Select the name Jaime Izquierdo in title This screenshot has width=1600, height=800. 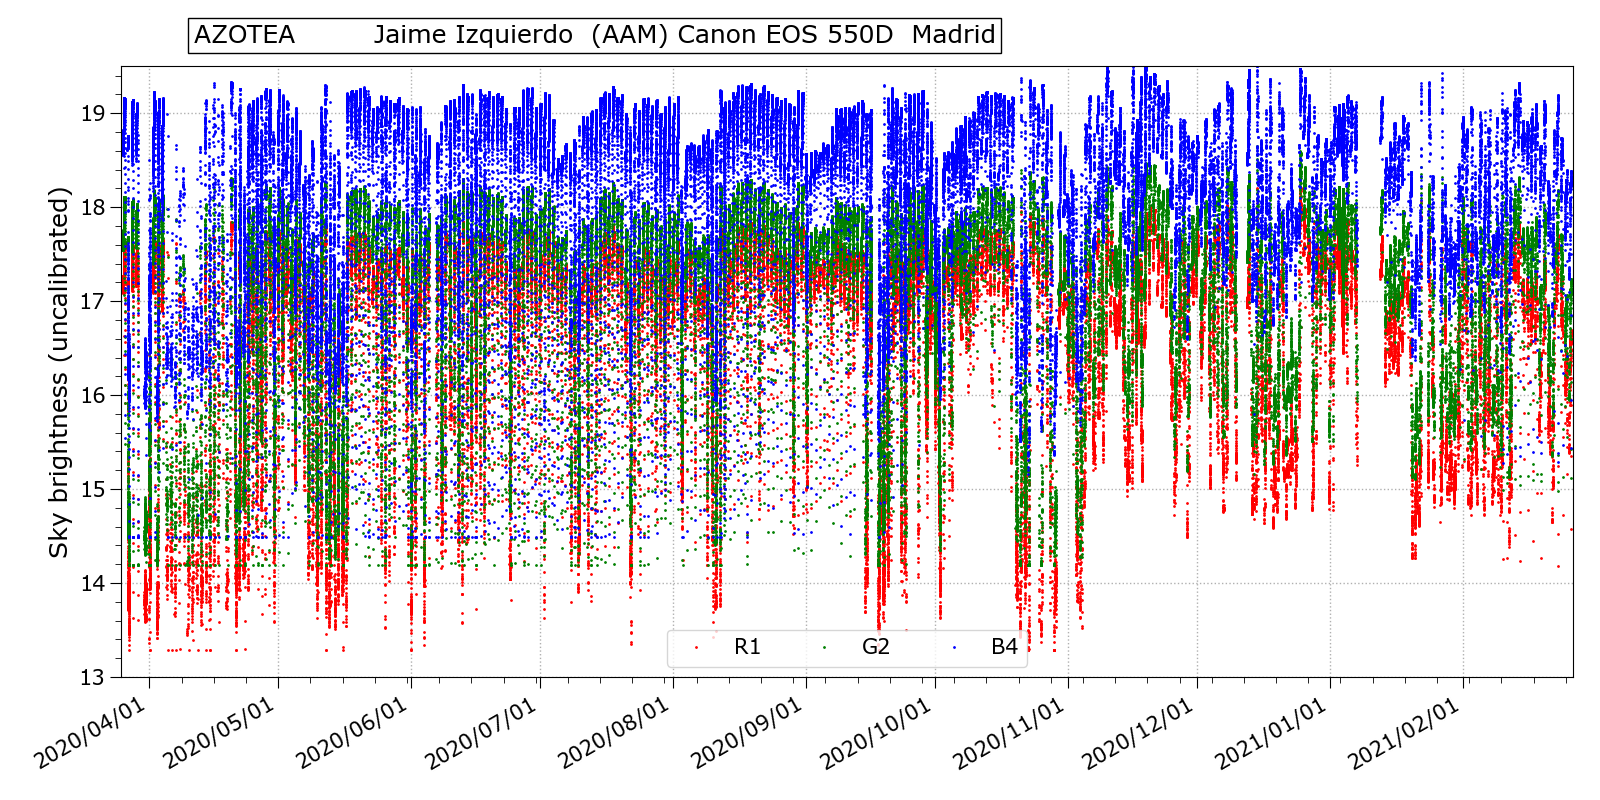tap(473, 35)
